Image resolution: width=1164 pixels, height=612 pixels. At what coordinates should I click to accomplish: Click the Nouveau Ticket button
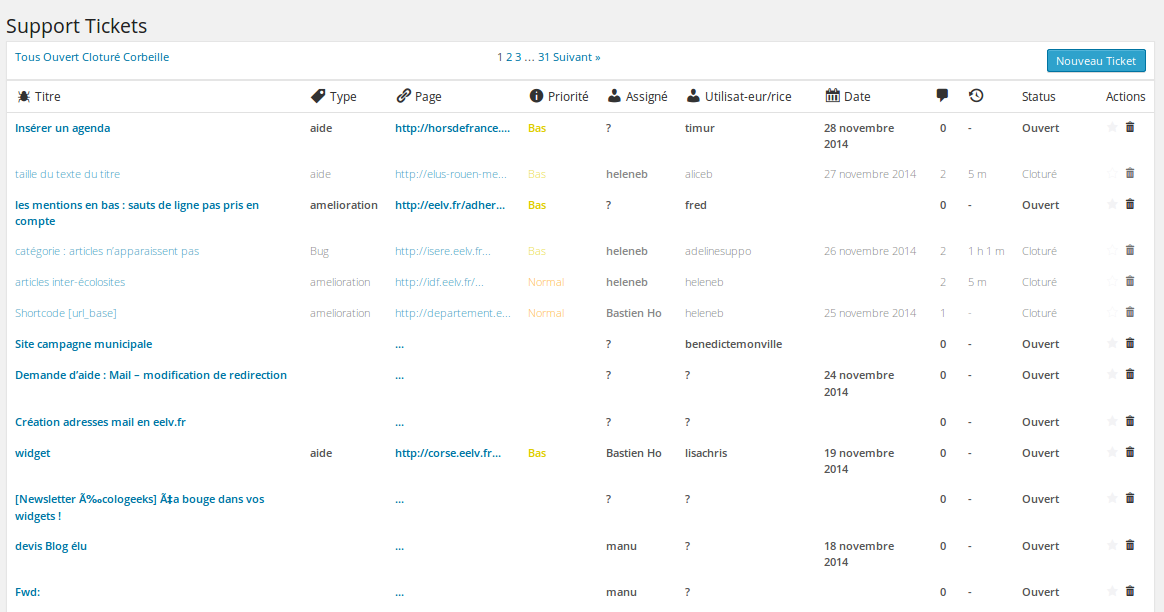coord(1095,61)
